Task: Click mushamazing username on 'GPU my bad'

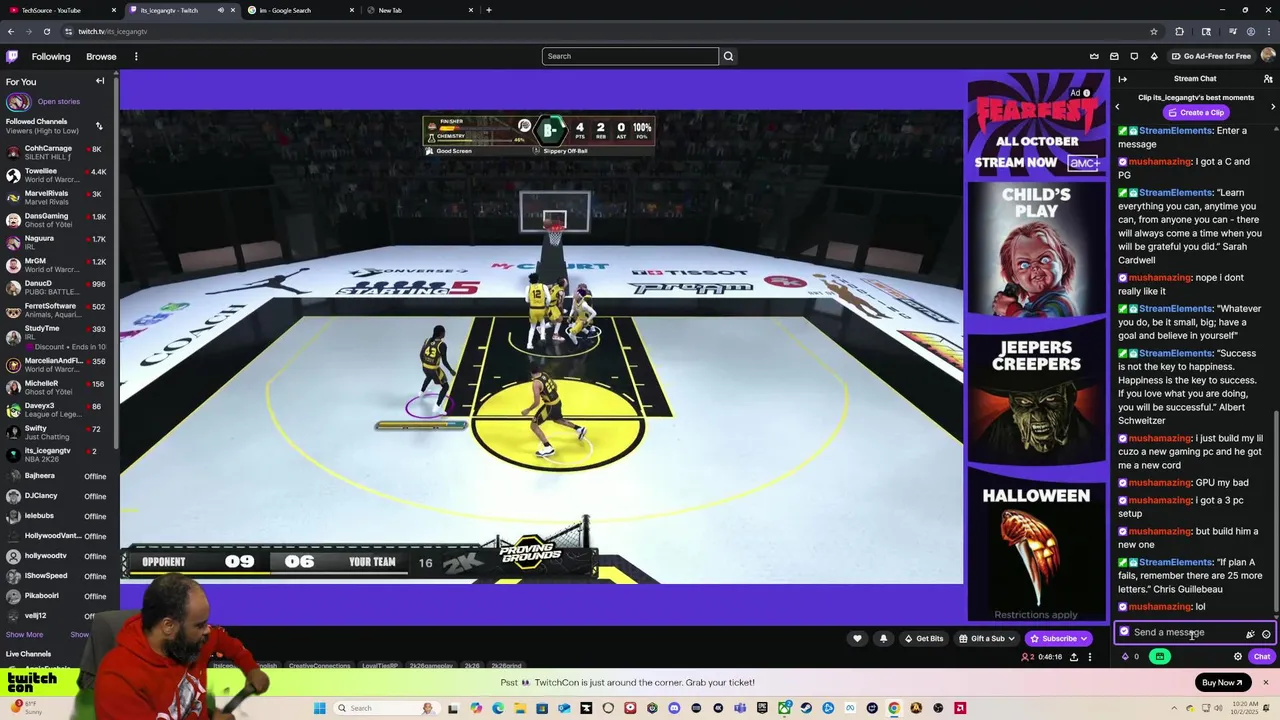Action: tap(1160, 482)
